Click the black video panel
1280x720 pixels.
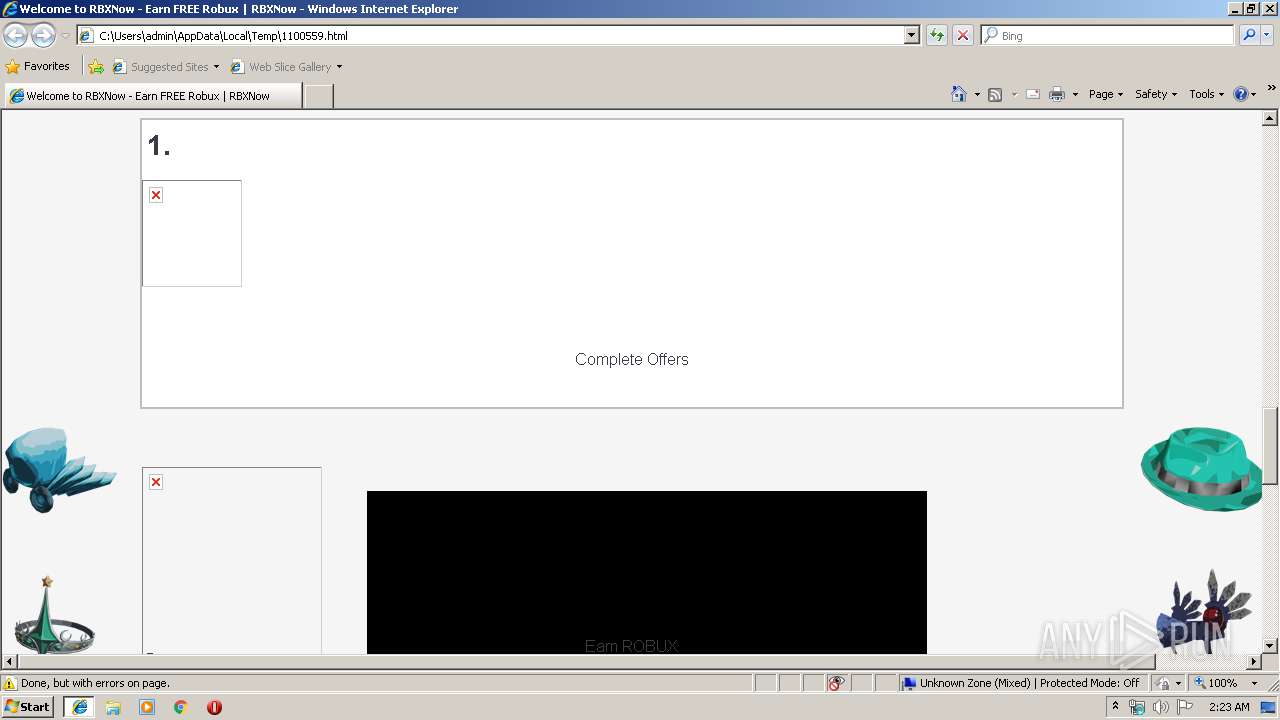647,572
